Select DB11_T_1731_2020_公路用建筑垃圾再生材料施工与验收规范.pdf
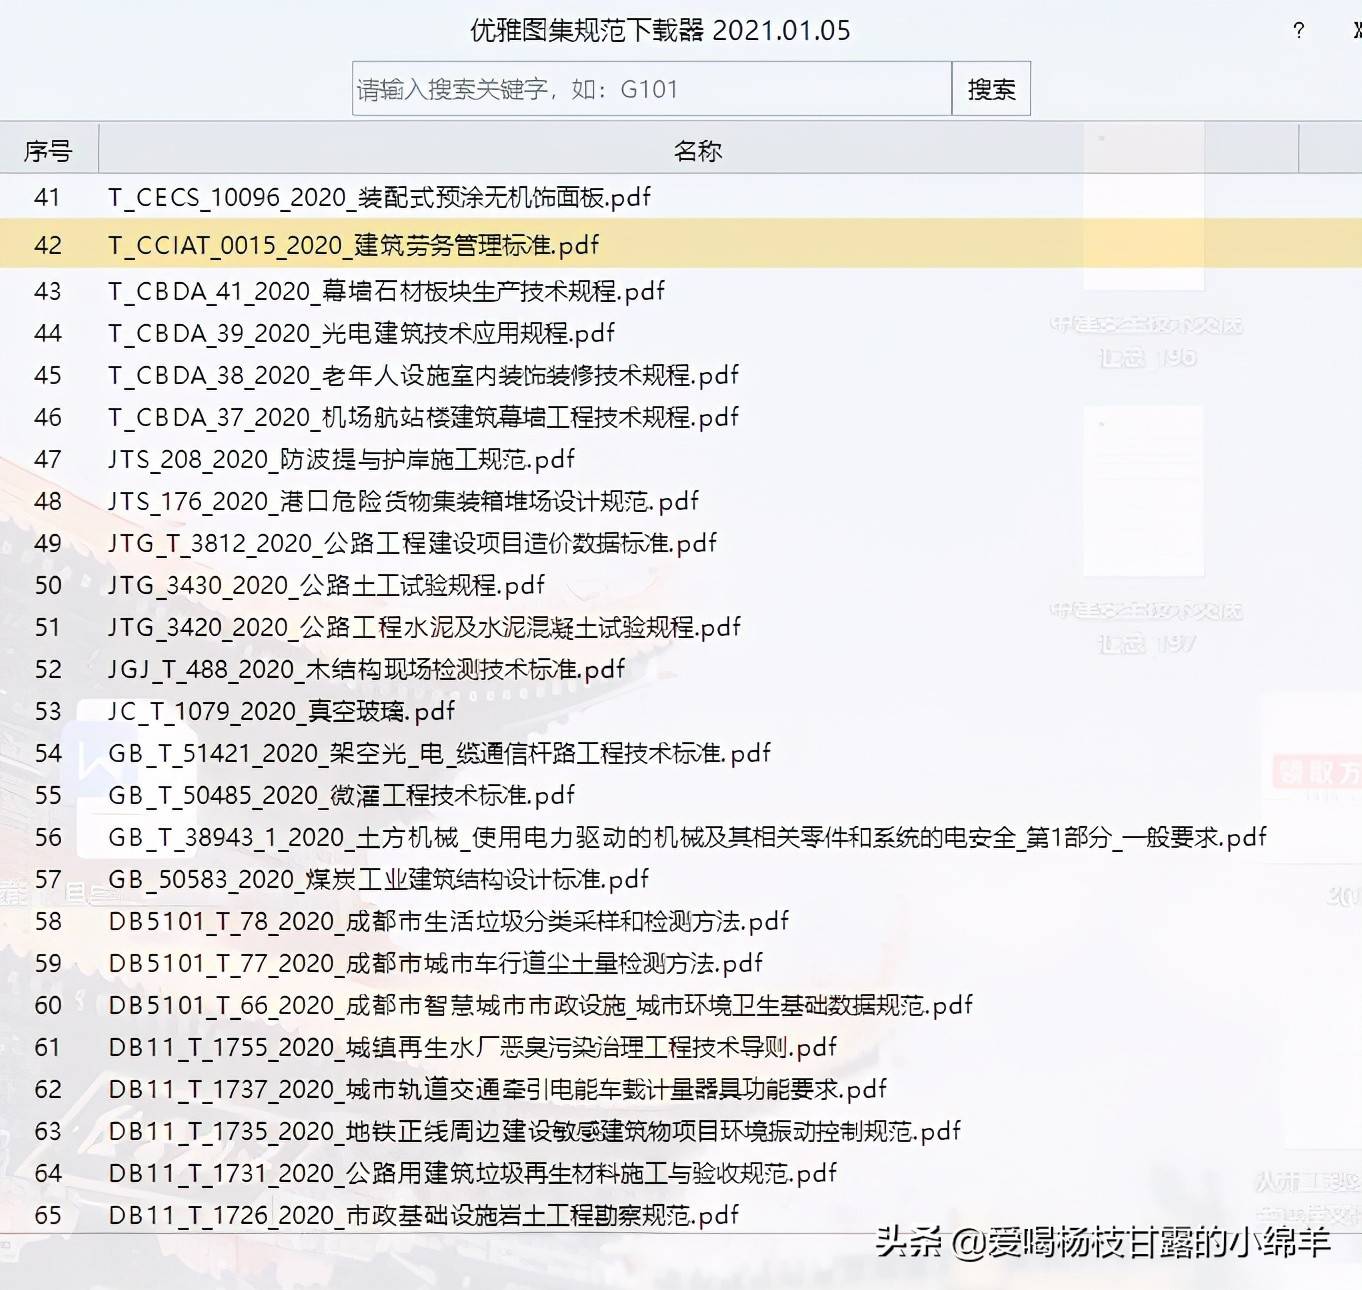The width and height of the screenshot is (1362, 1290). tap(472, 1173)
